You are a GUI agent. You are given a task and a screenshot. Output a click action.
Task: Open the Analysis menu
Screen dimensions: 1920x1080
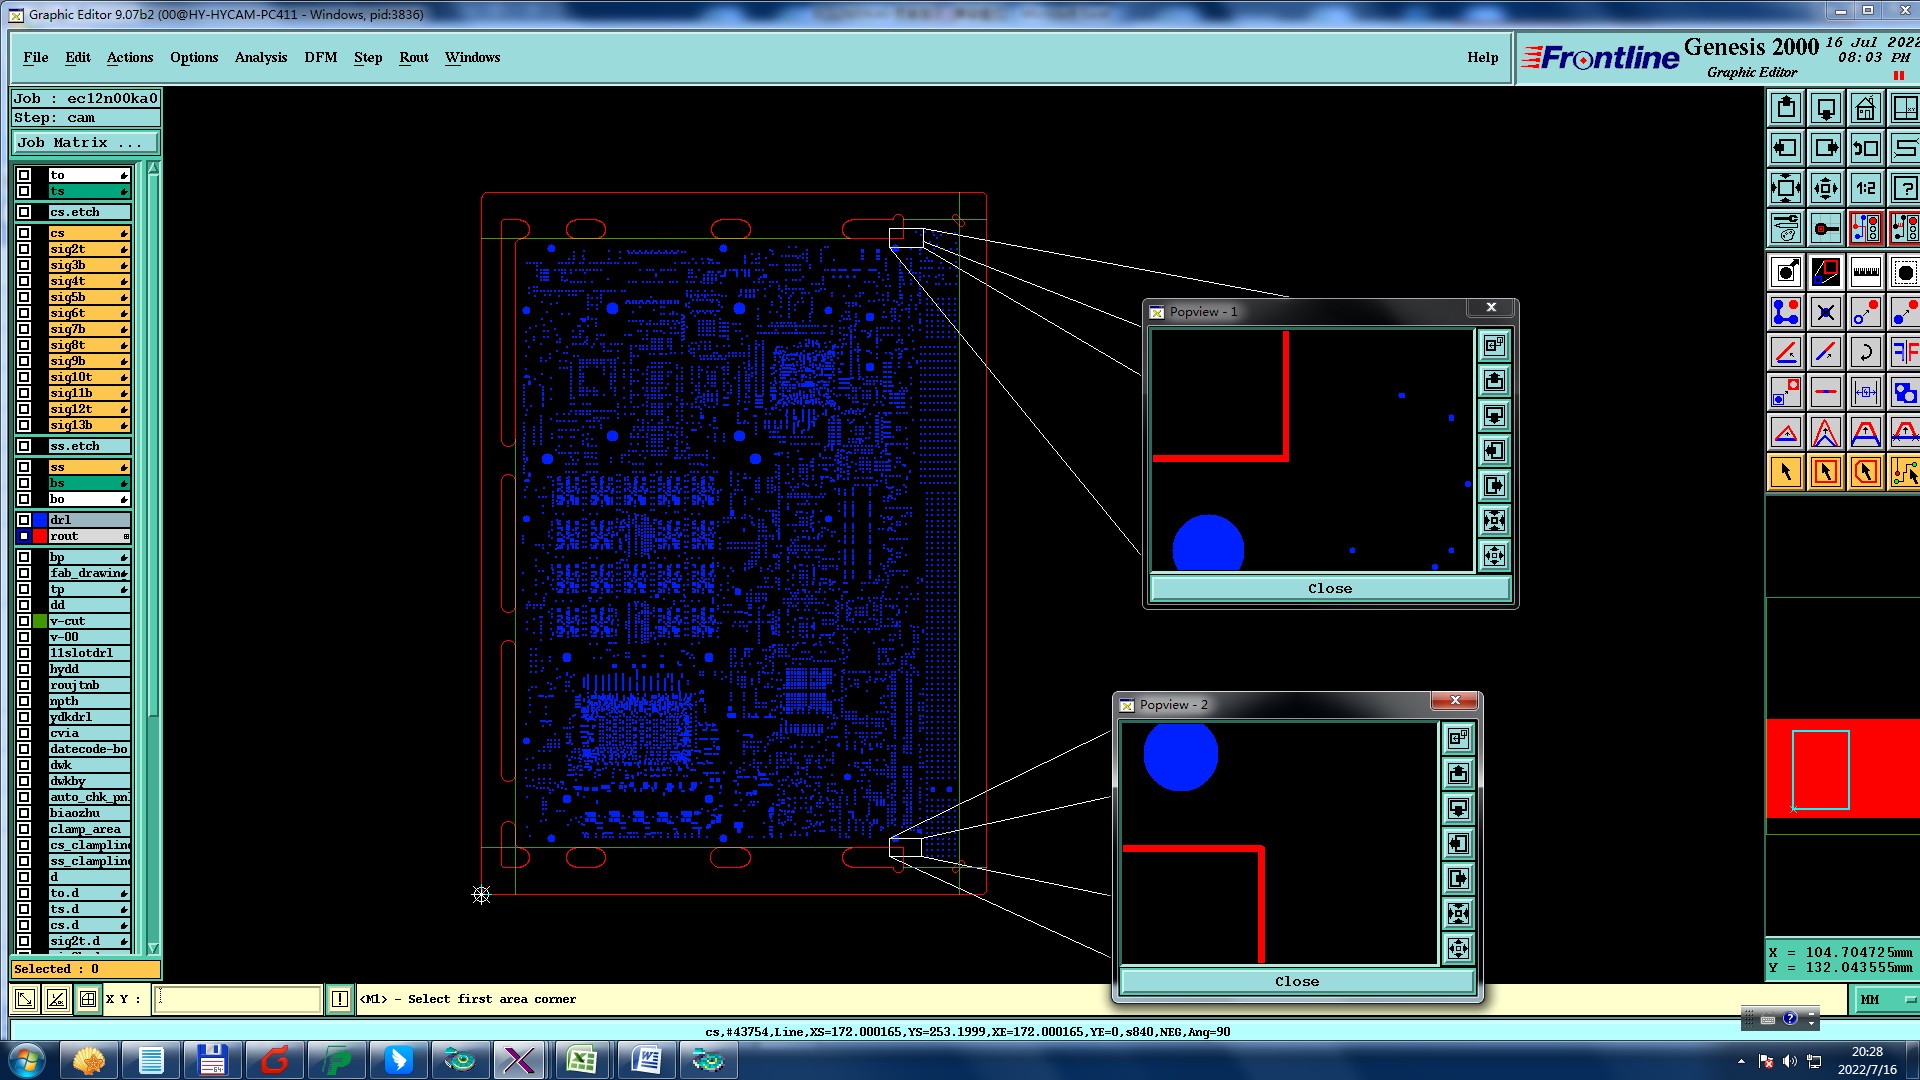point(260,57)
